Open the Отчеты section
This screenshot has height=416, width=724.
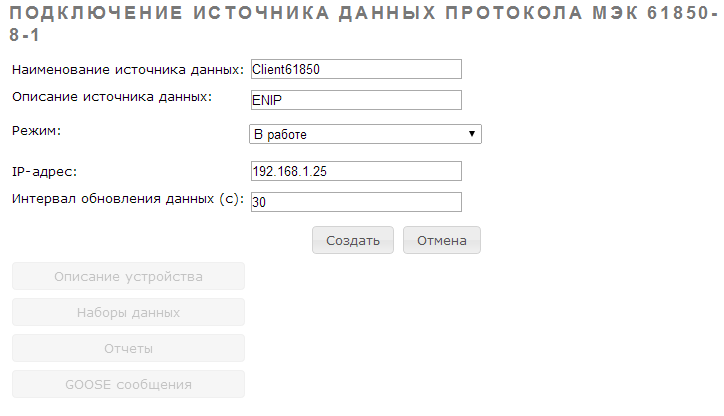click(128, 348)
